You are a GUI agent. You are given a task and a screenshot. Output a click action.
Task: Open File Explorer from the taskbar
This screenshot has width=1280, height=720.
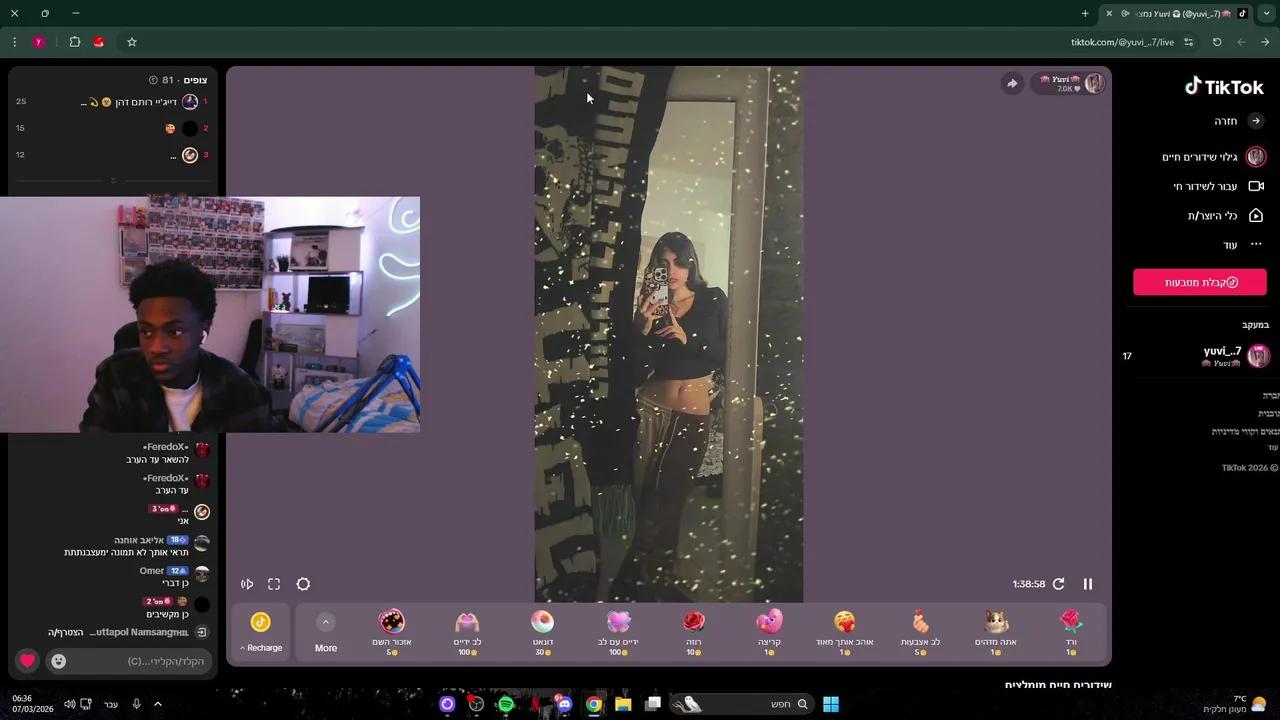click(x=623, y=704)
